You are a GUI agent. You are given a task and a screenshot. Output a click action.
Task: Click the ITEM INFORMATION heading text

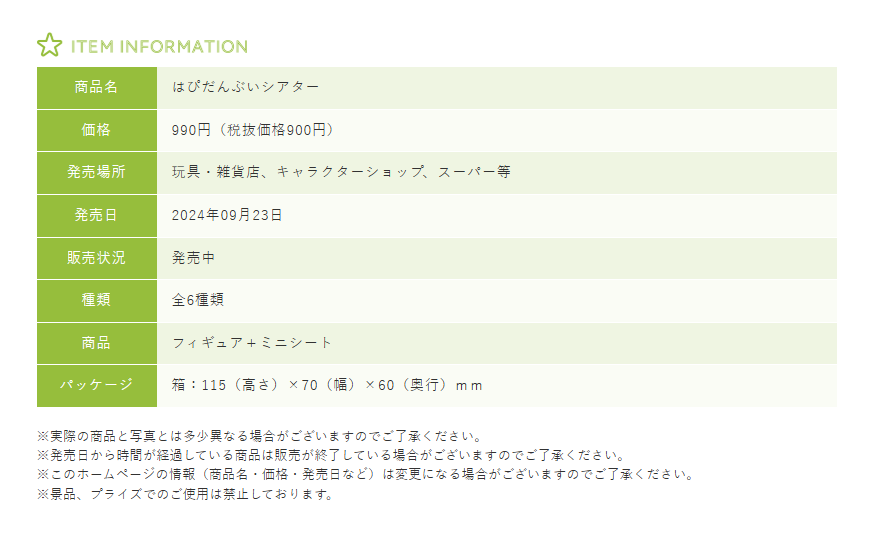click(x=159, y=46)
